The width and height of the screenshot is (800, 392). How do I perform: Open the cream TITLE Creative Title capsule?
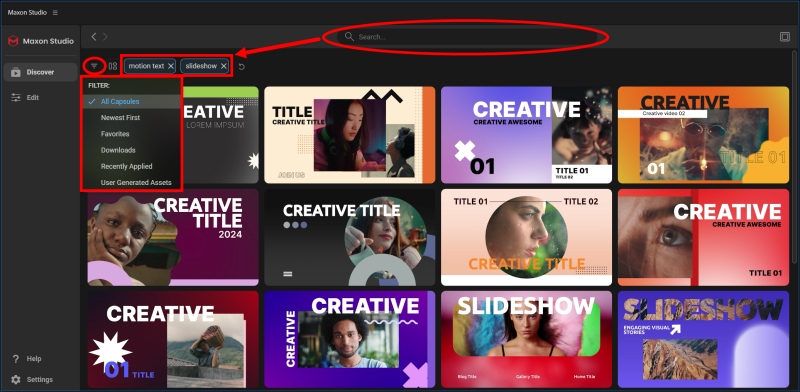pos(349,135)
